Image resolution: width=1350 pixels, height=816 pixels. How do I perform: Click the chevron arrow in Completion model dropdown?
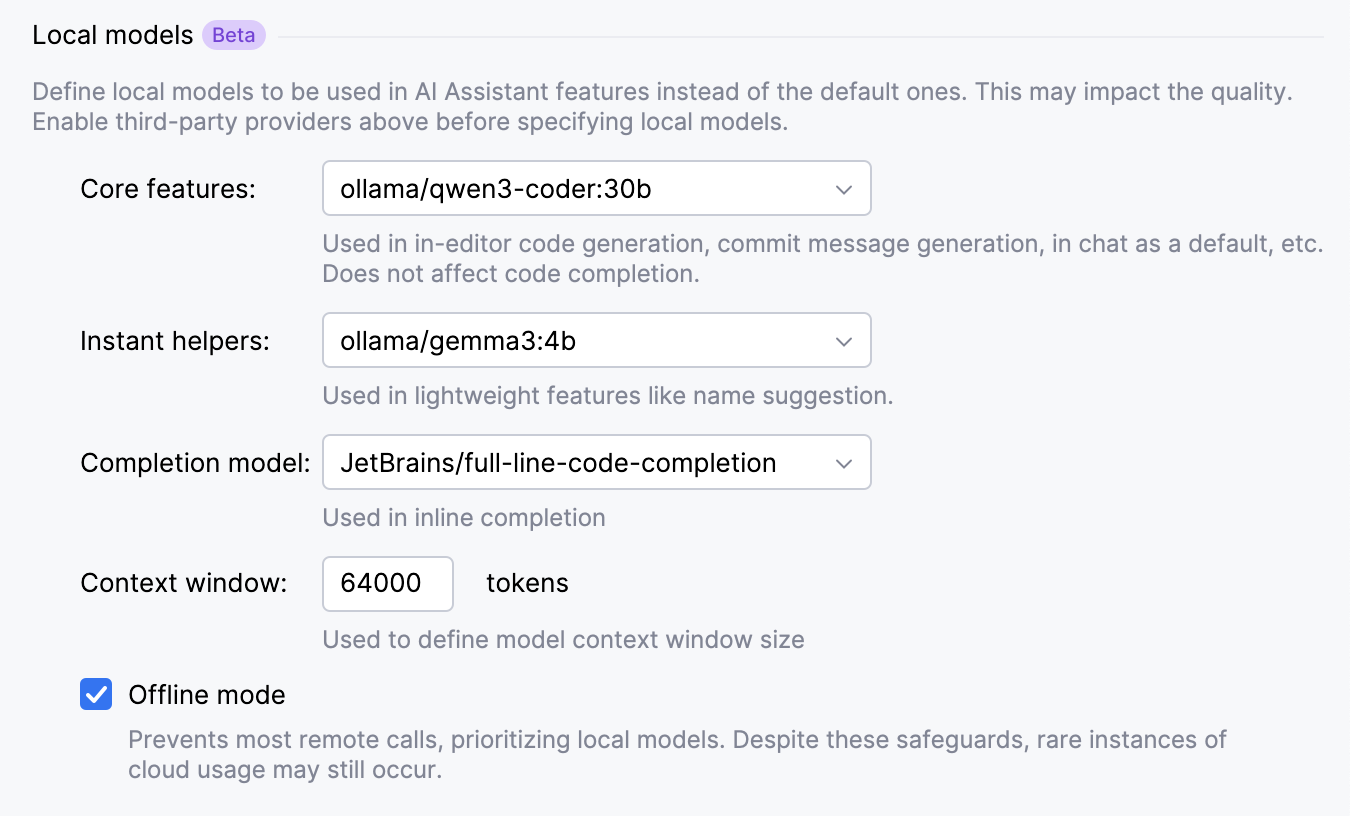click(x=844, y=463)
